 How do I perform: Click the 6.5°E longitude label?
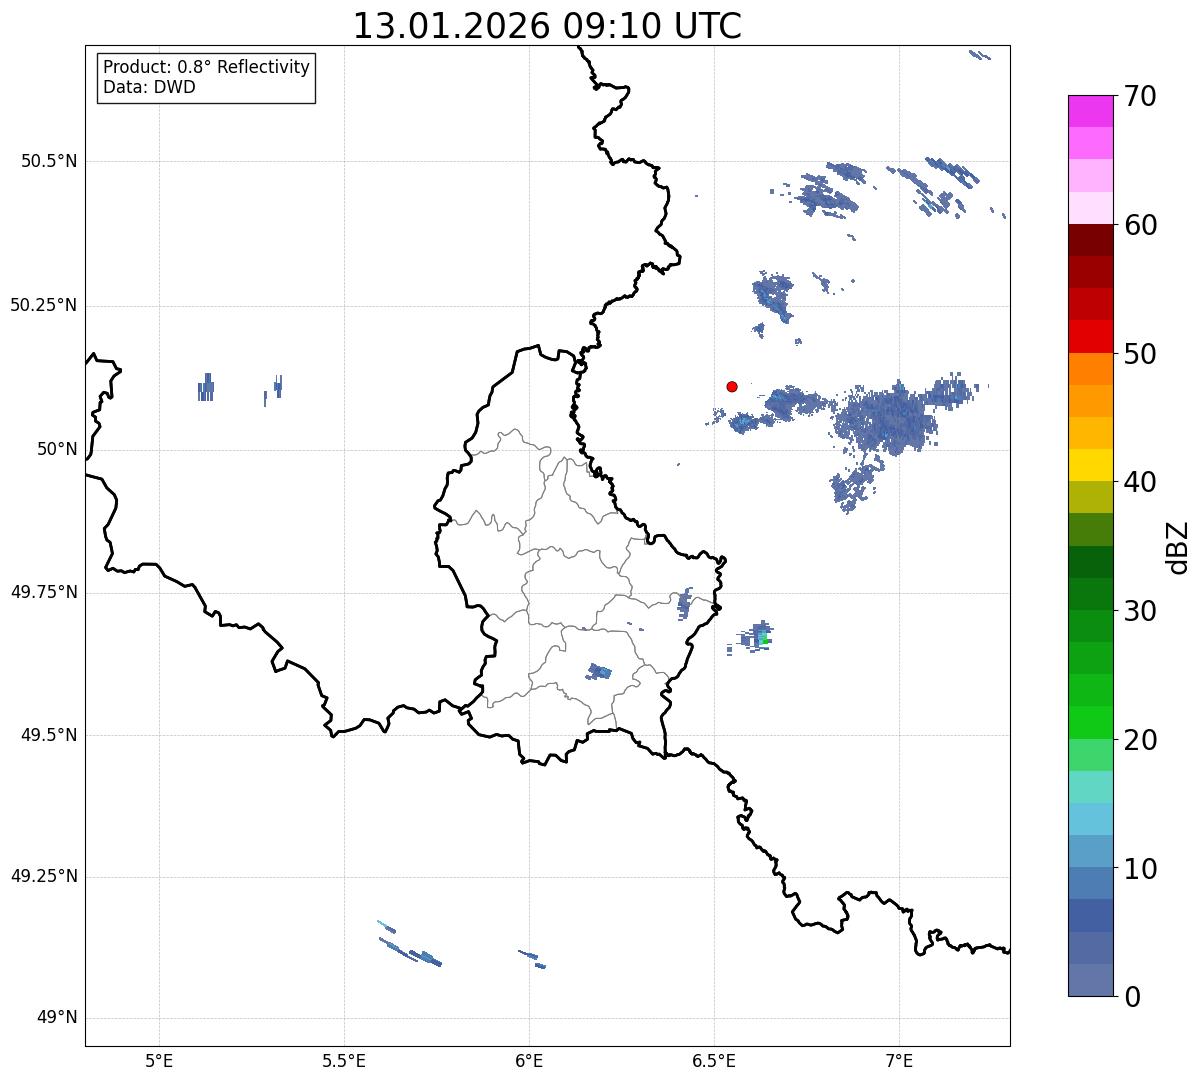coord(714,1060)
